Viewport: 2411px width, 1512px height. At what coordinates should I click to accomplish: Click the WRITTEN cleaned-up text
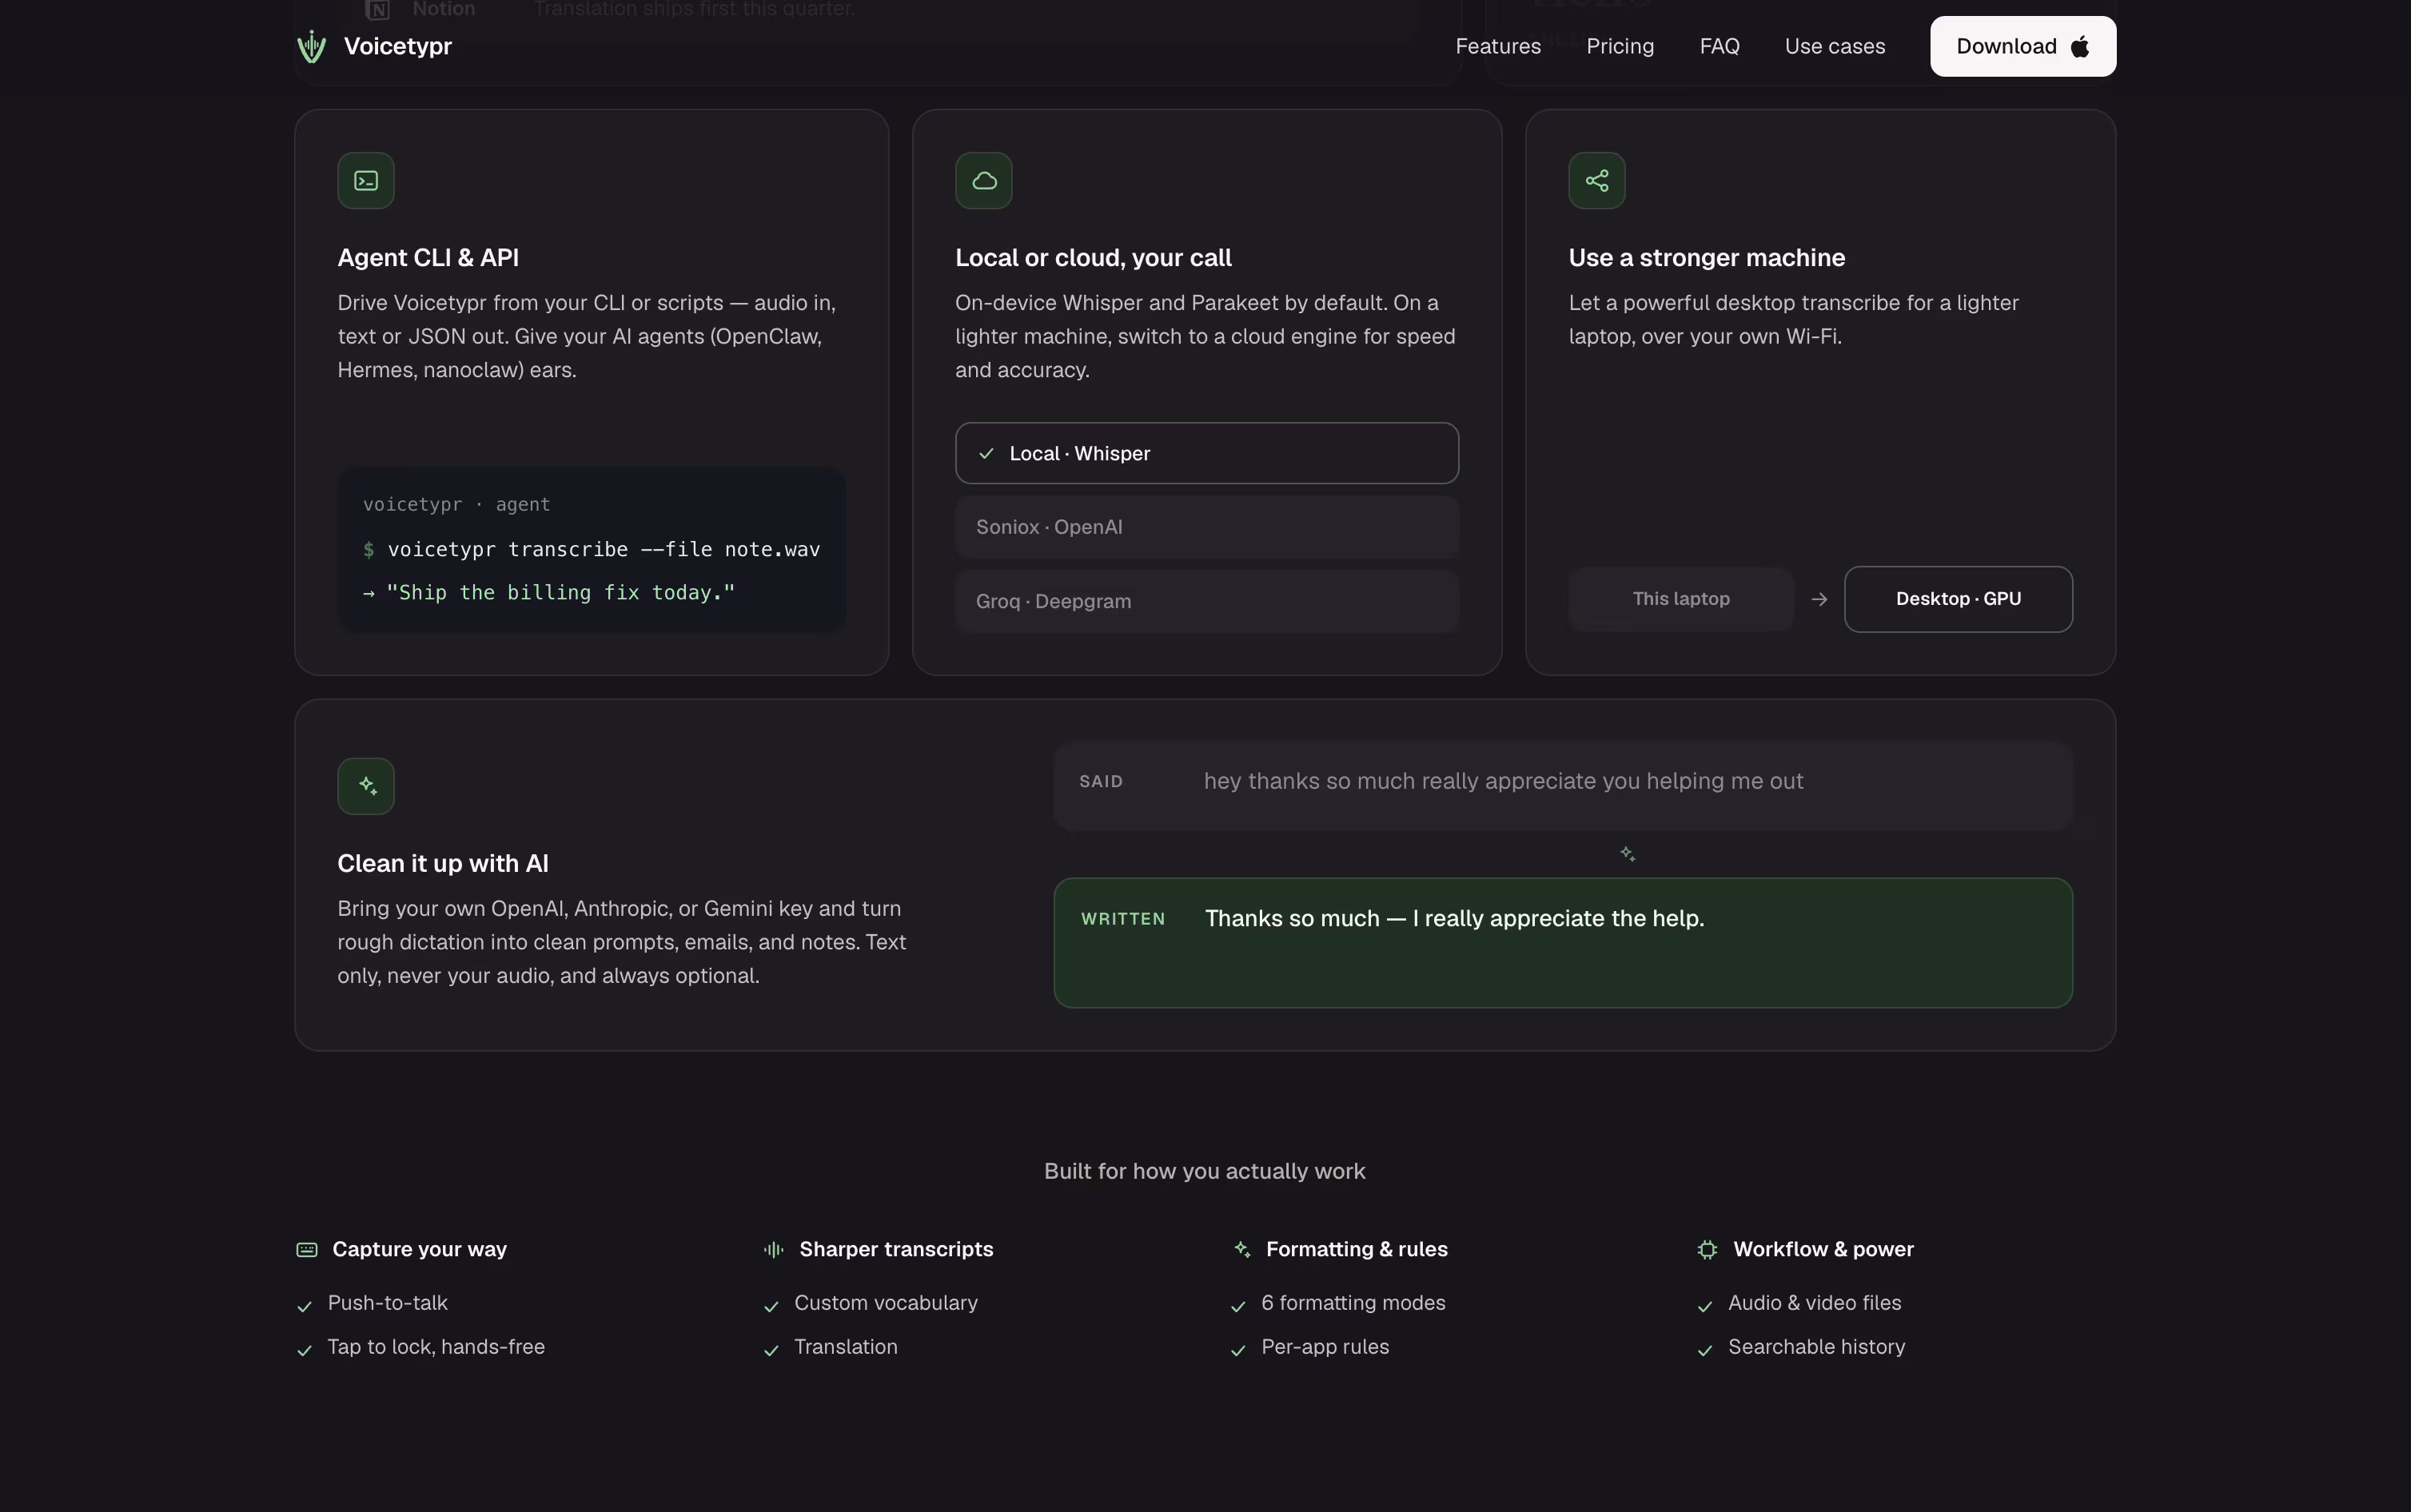[1454, 918]
